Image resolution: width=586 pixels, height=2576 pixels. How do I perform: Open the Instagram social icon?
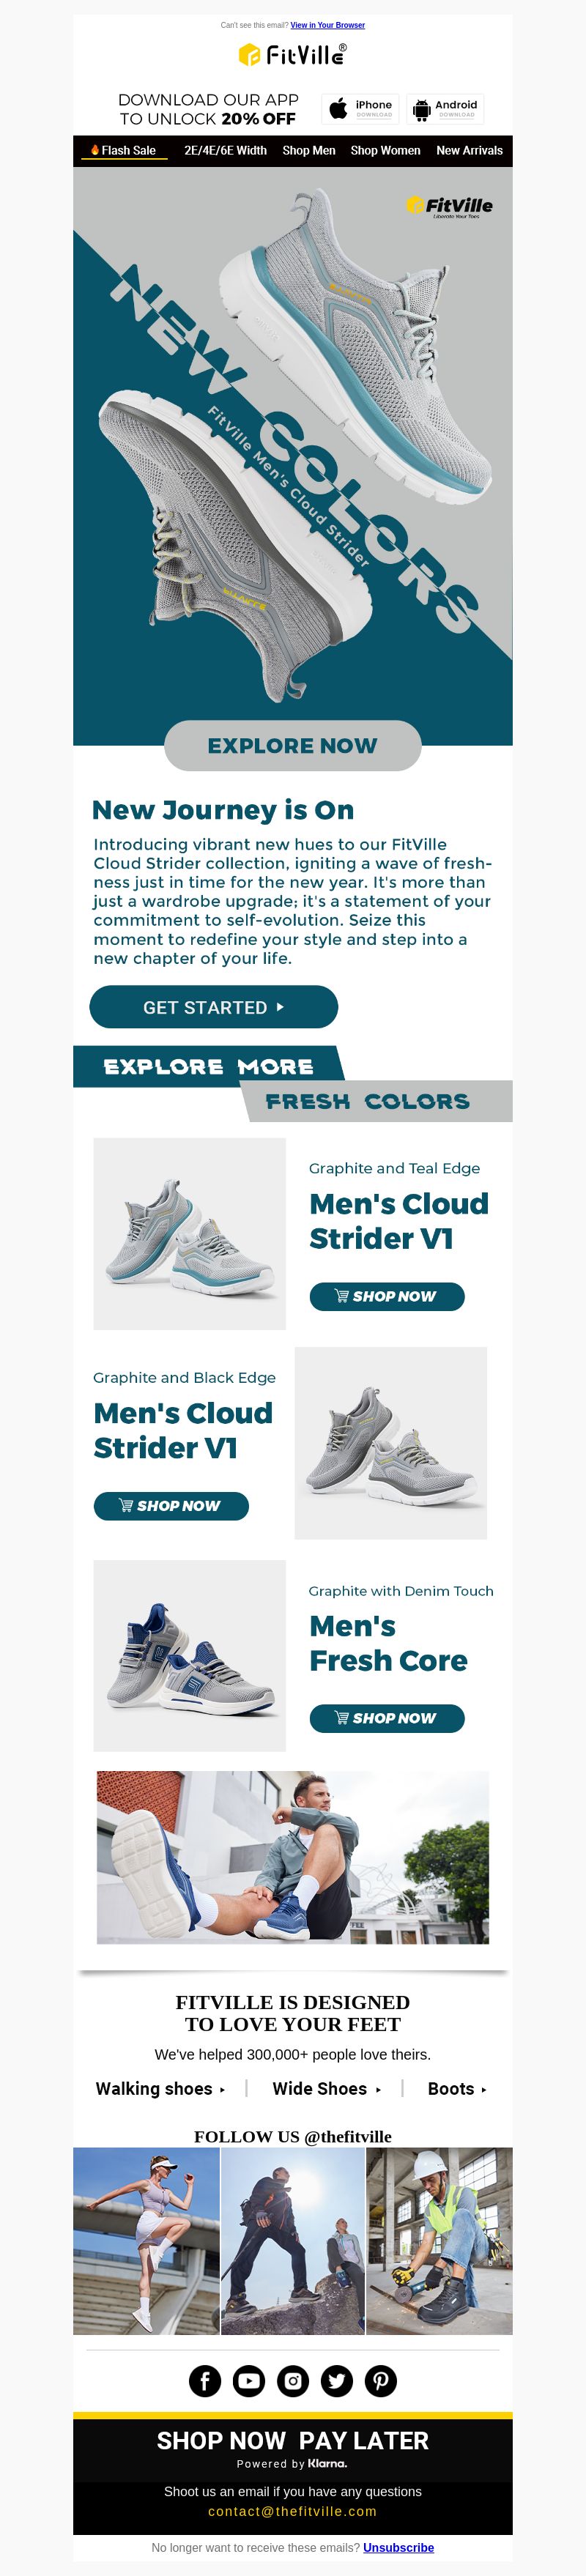coord(293,2381)
